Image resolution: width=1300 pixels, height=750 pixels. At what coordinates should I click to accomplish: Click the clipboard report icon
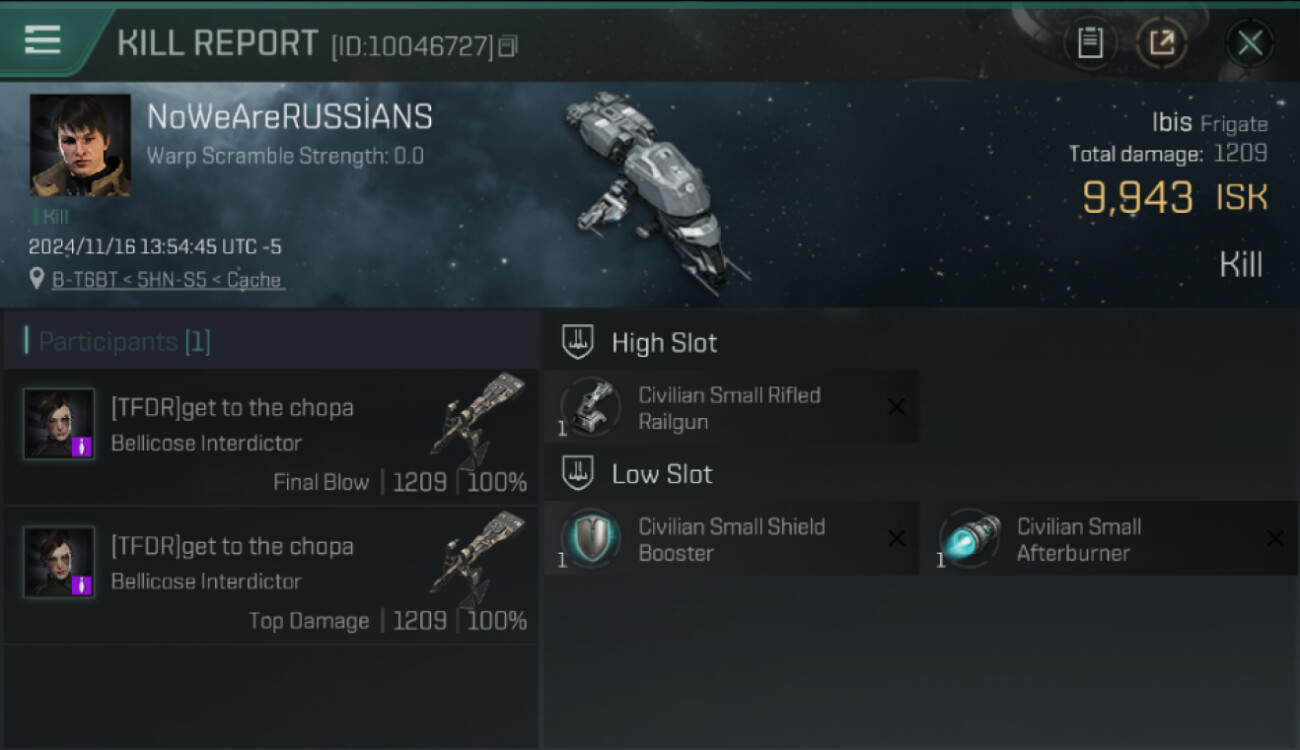1090,43
